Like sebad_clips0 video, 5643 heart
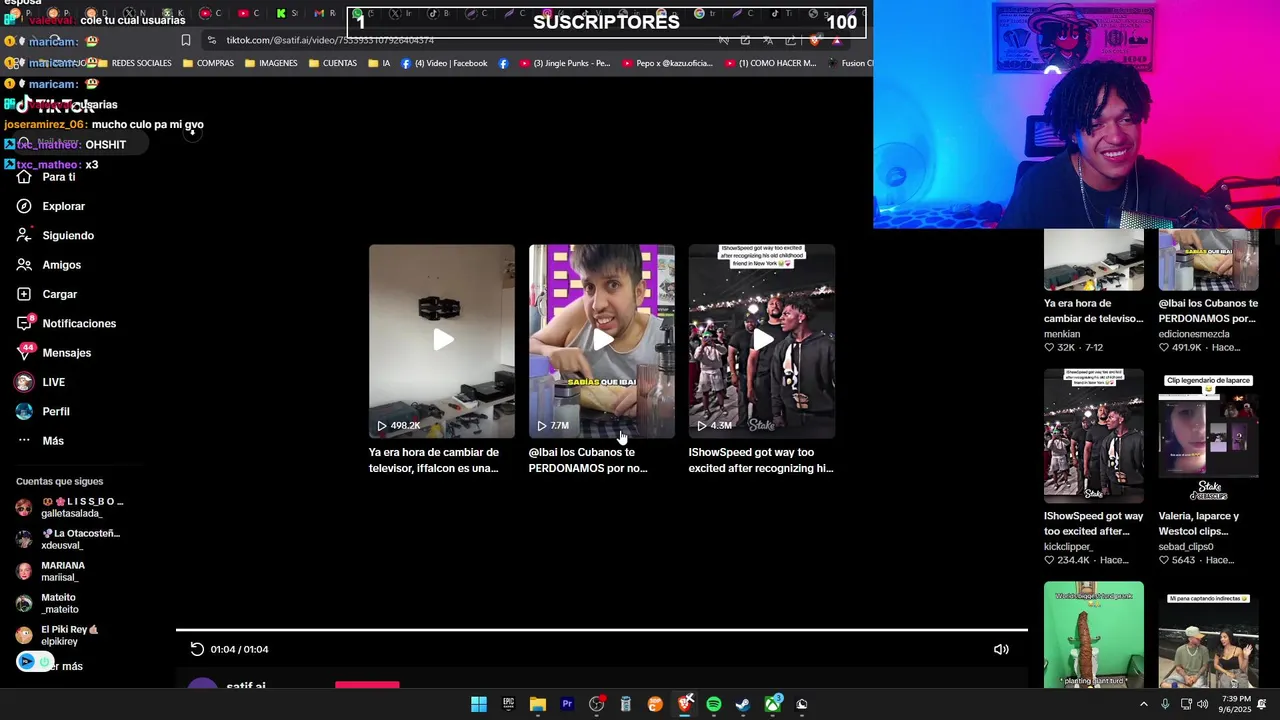 tap(1164, 560)
